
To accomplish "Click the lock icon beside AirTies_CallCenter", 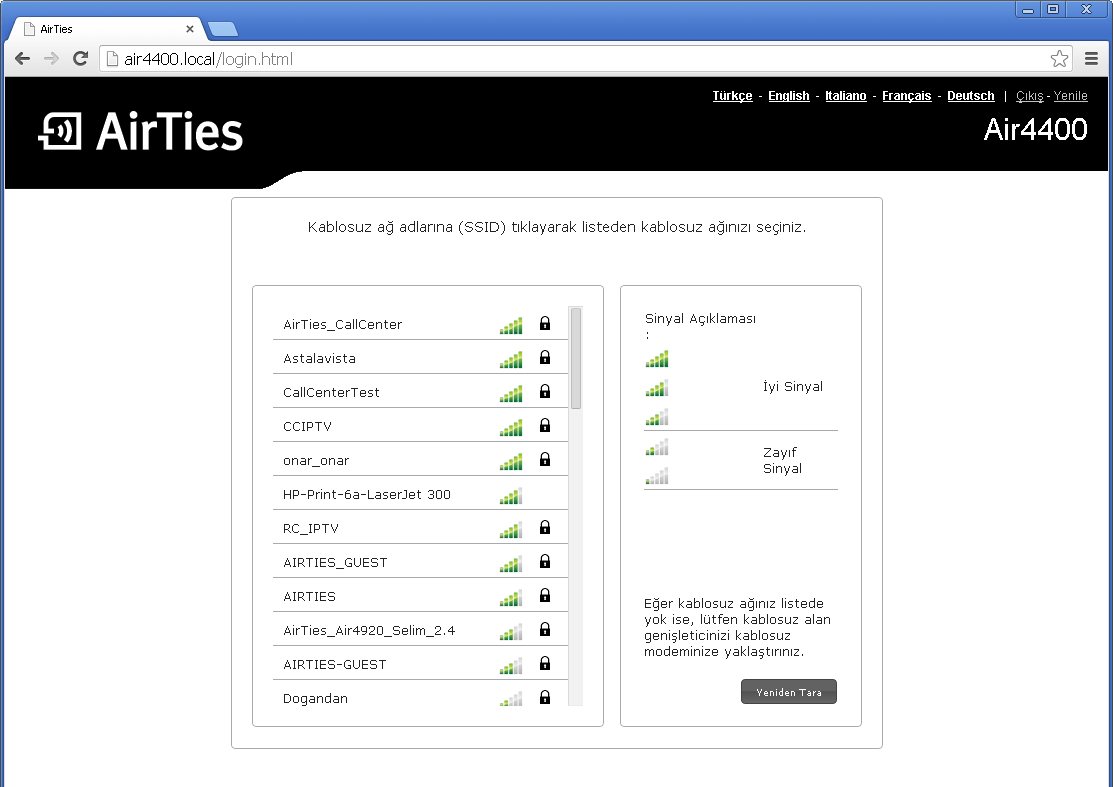I will point(544,323).
